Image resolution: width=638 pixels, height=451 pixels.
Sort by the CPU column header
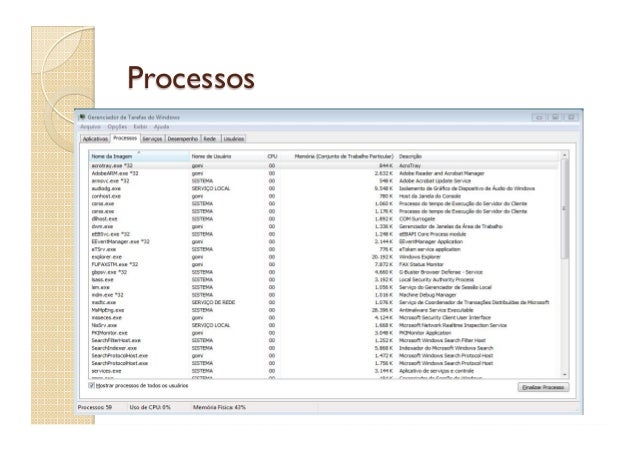pos(272,156)
